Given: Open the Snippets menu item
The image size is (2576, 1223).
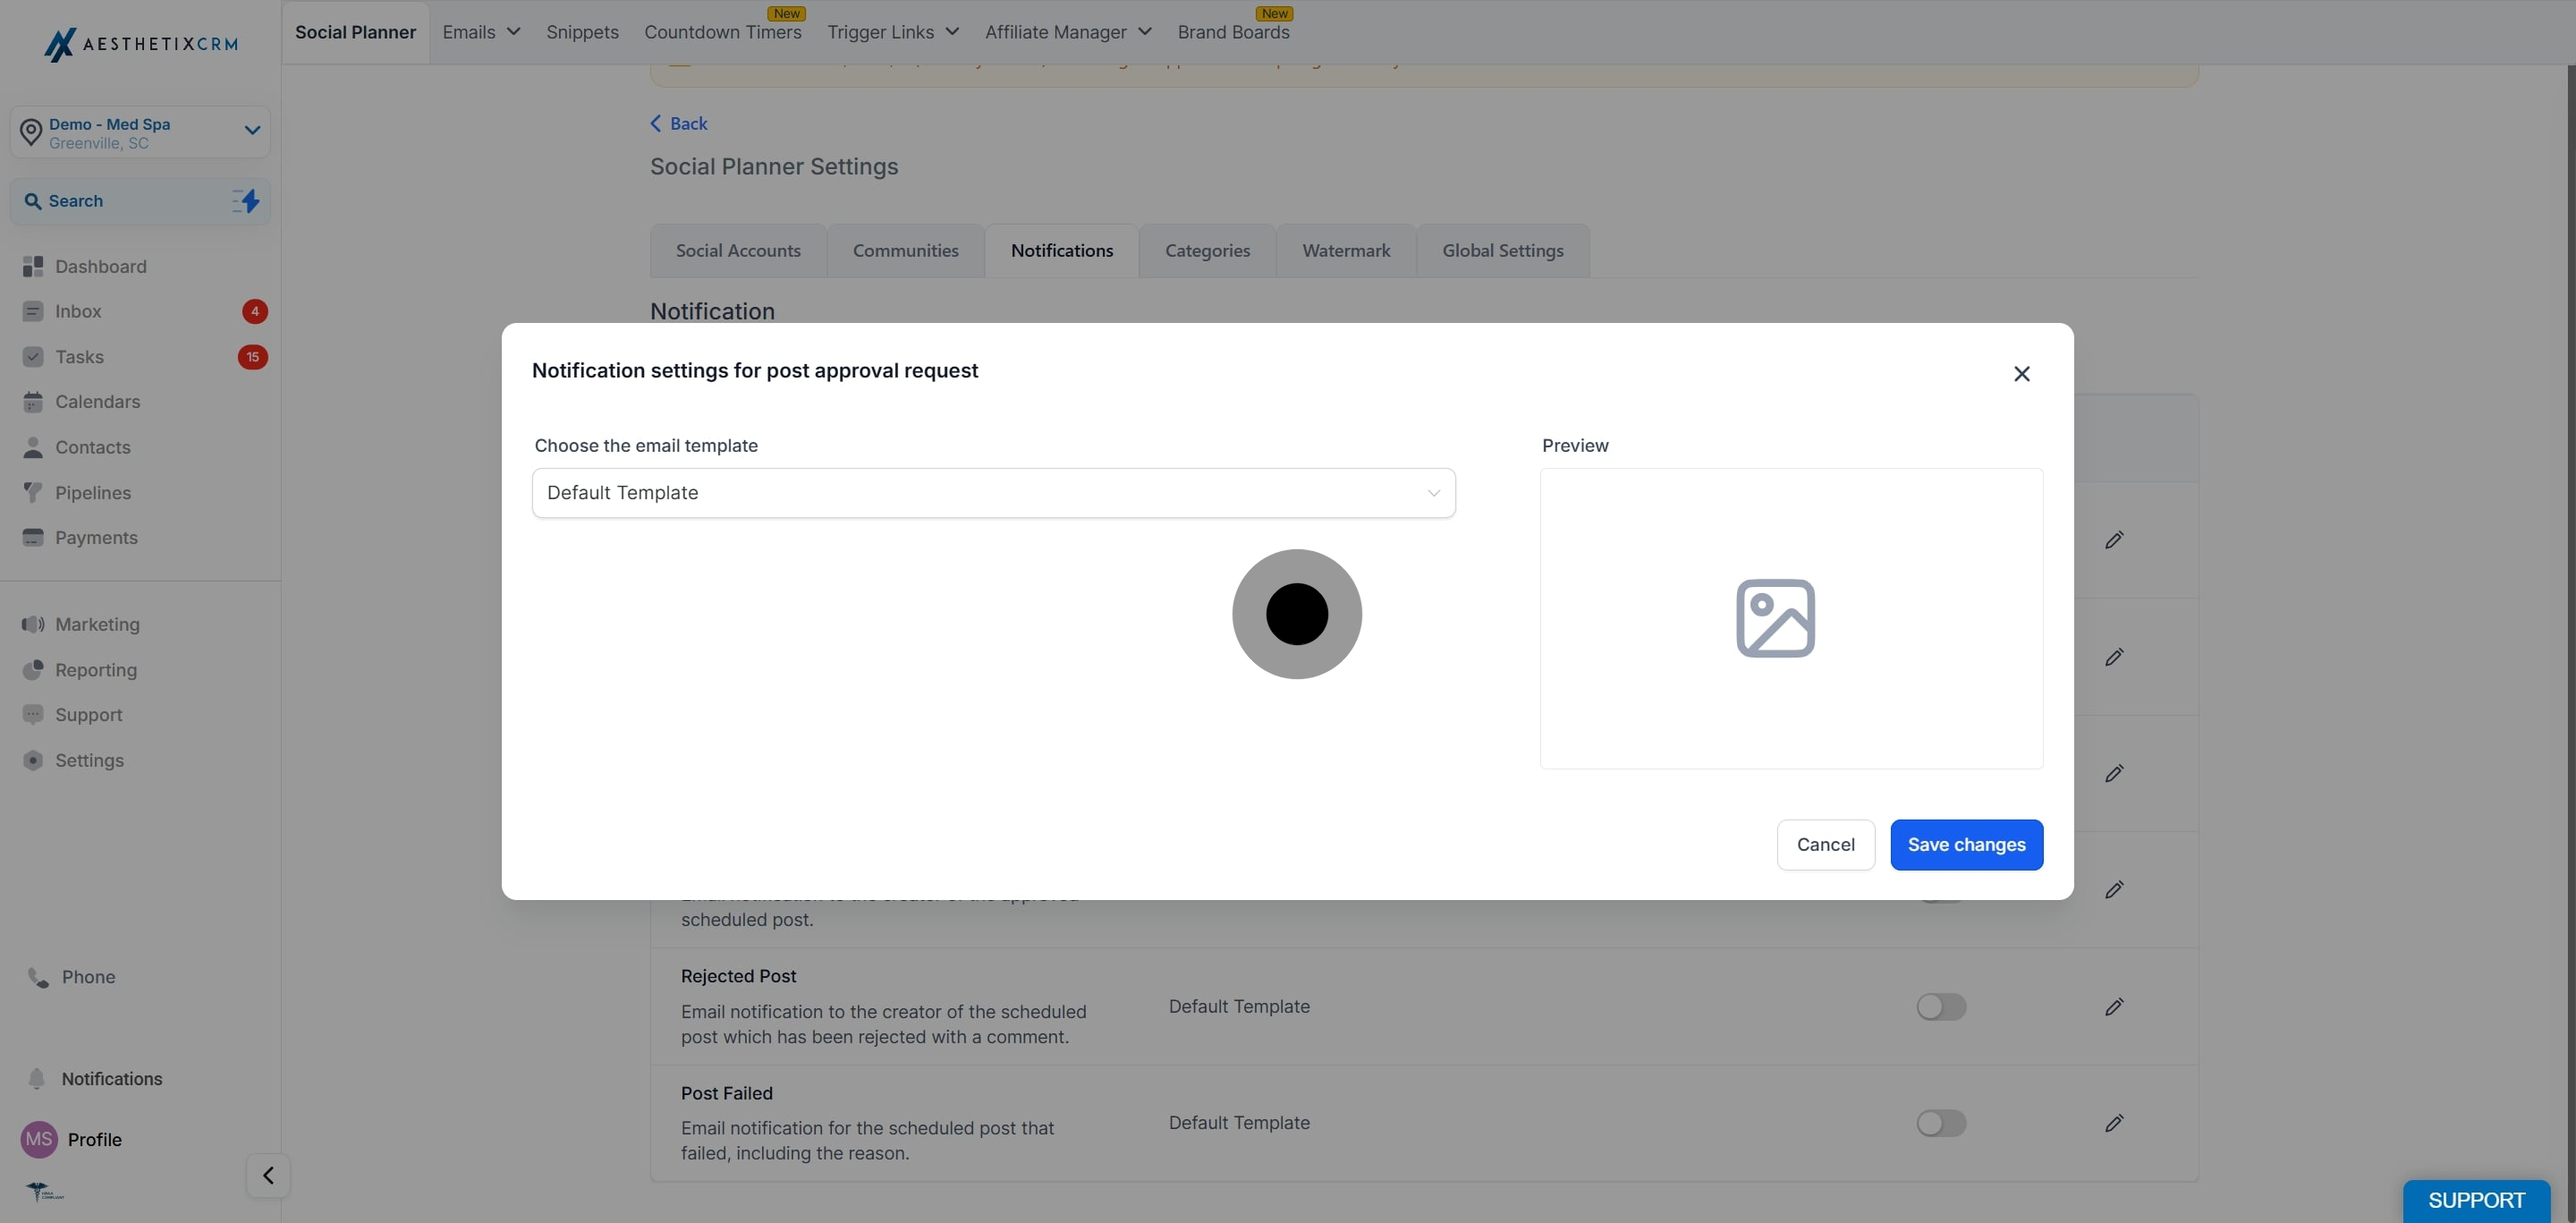Looking at the screenshot, I should click(582, 32).
